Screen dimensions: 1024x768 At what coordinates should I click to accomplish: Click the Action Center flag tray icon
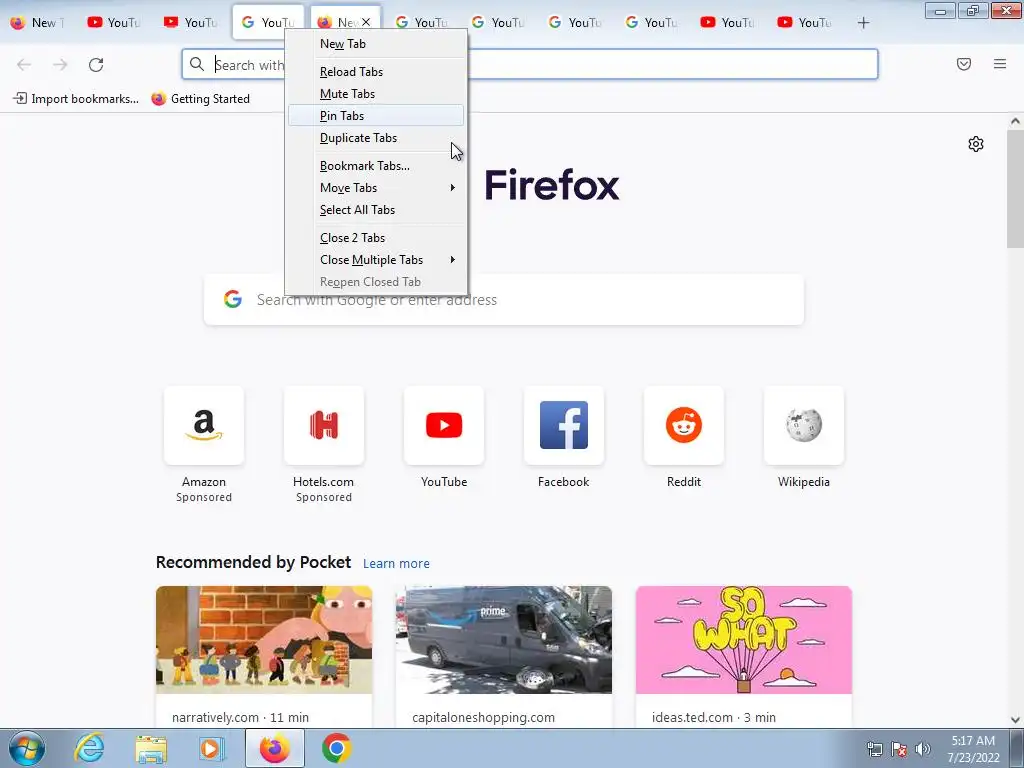point(899,749)
